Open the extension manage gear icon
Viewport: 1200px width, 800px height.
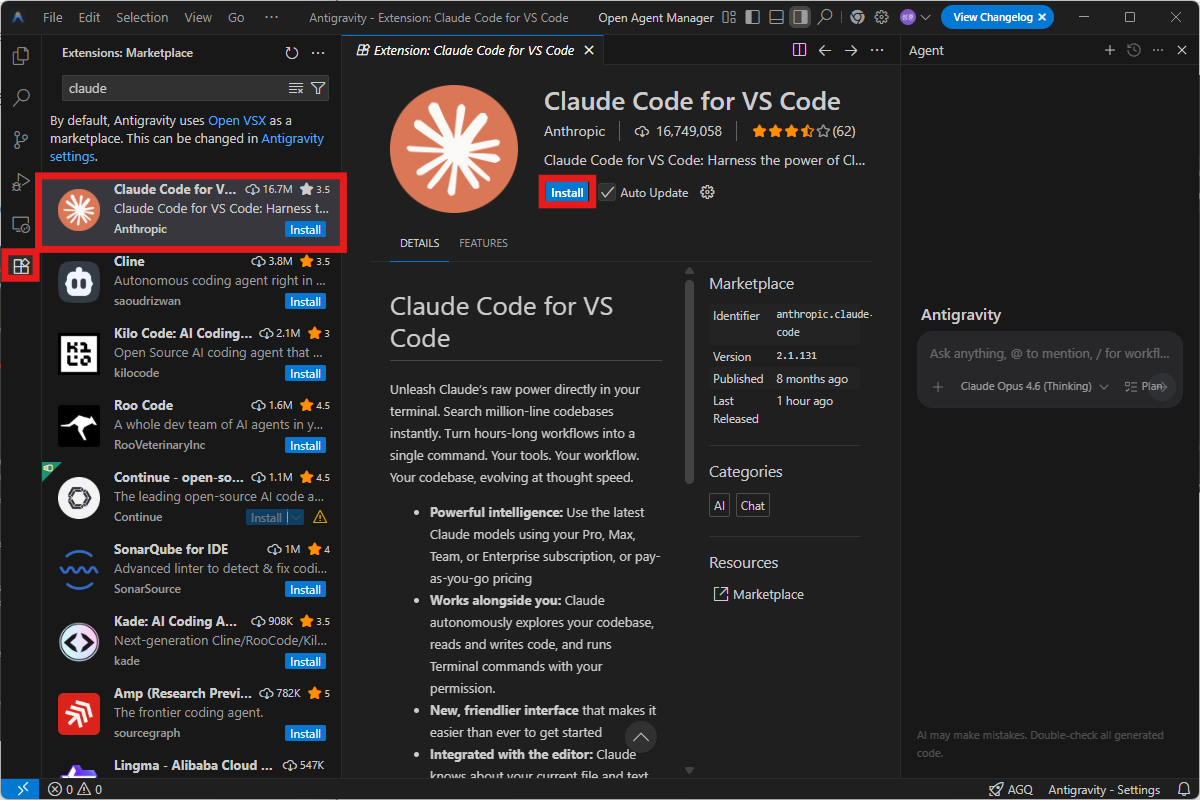(707, 192)
